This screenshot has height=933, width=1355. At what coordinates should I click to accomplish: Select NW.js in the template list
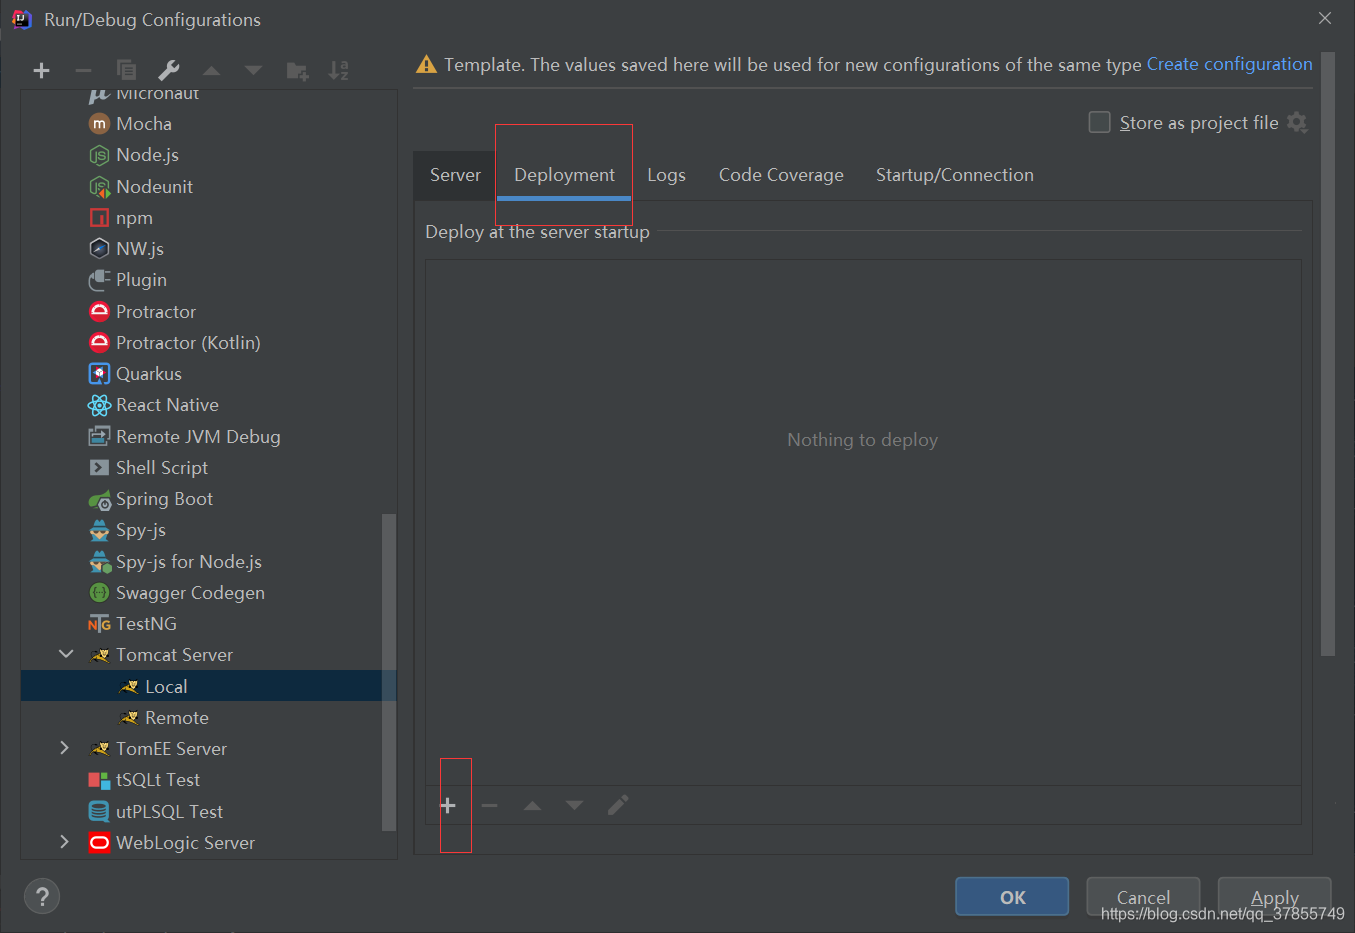click(x=208, y=248)
